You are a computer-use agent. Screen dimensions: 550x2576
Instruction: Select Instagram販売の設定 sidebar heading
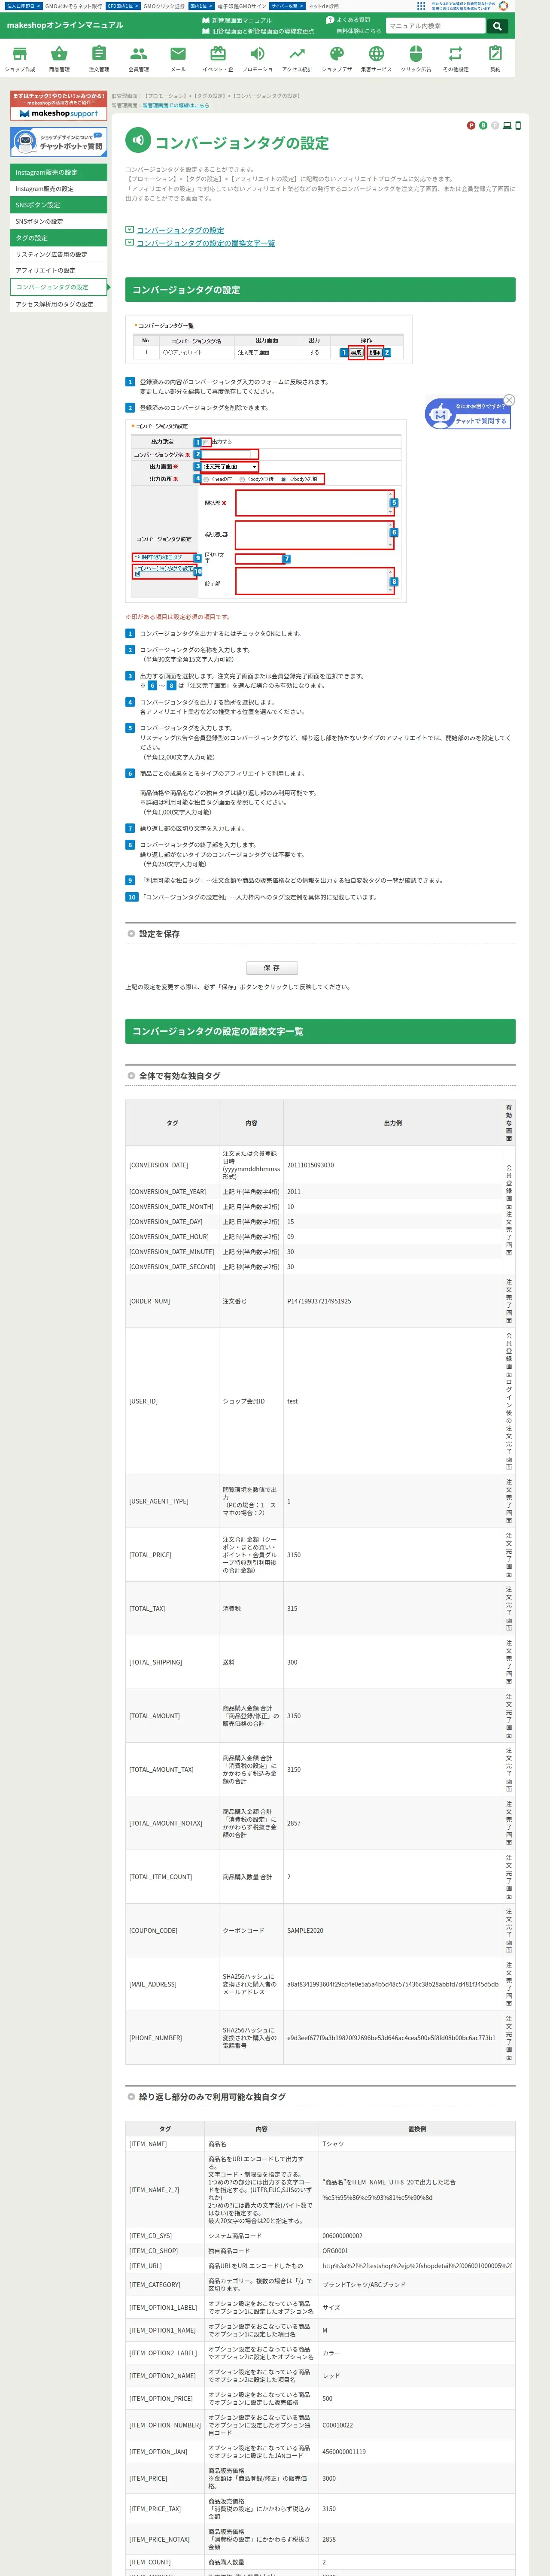pos(59,172)
